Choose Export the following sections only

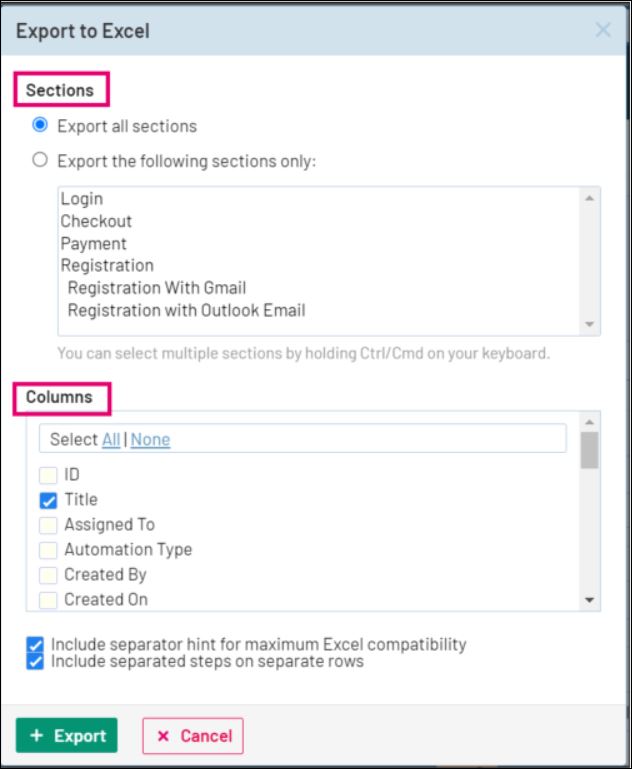point(40,160)
